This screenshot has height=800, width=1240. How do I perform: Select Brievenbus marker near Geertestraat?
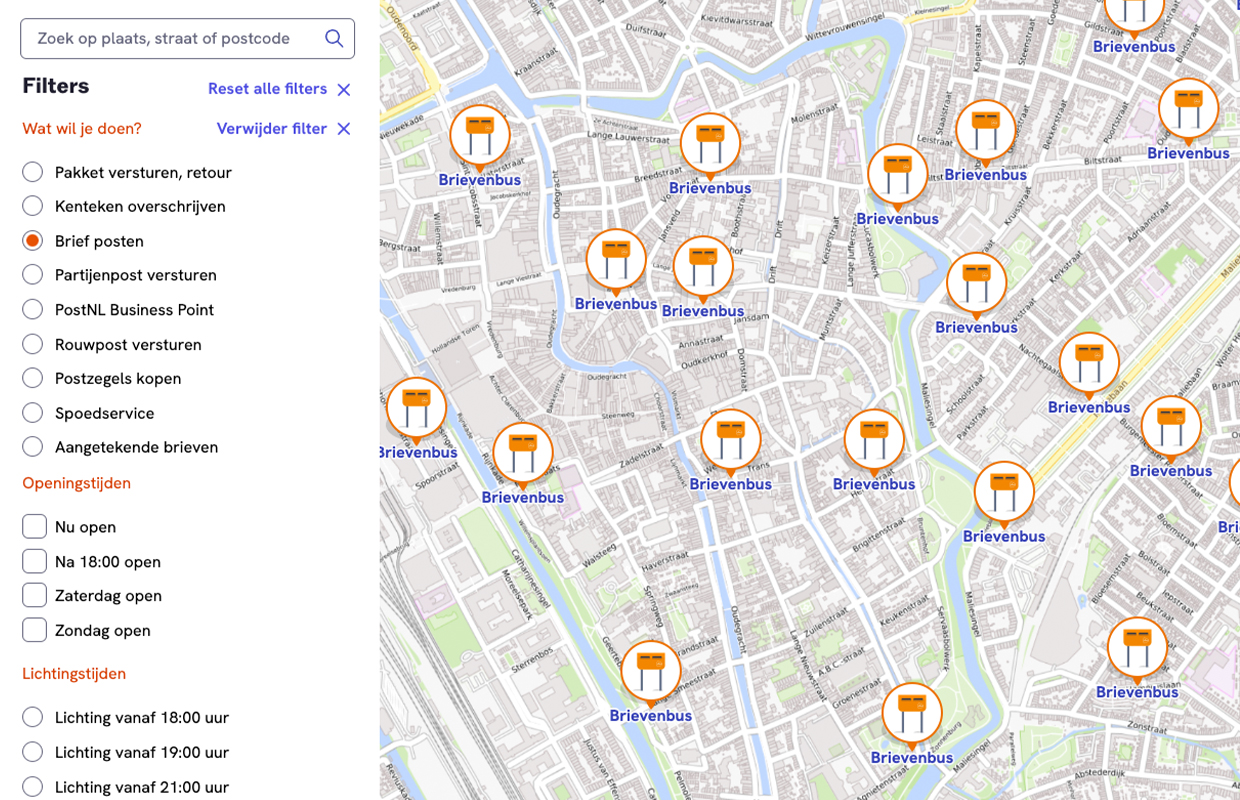(x=651, y=672)
